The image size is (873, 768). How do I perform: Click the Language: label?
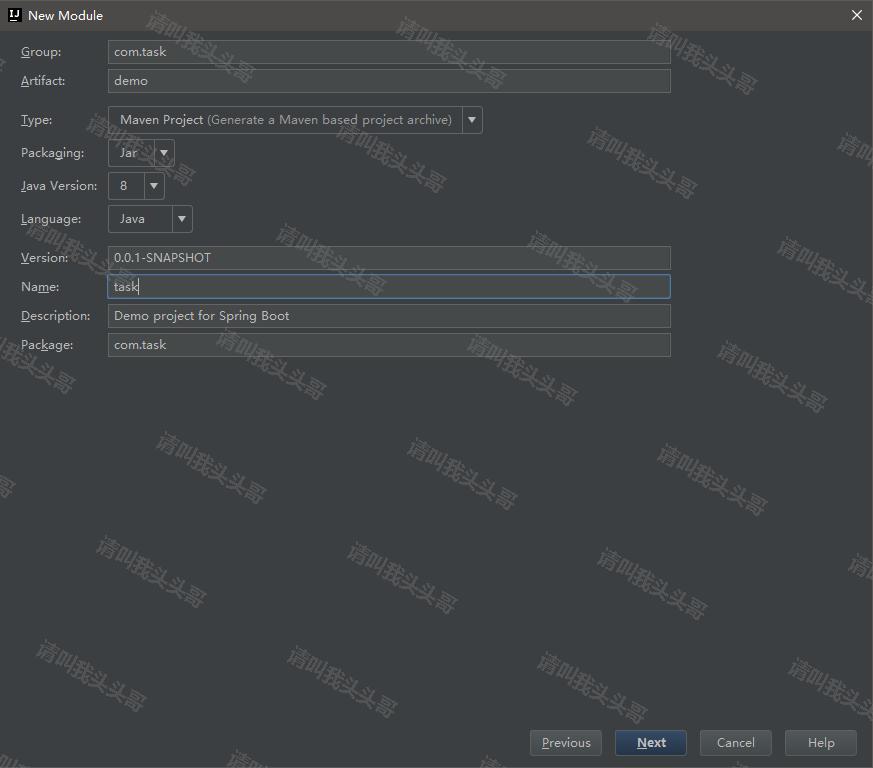(x=51, y=219)
